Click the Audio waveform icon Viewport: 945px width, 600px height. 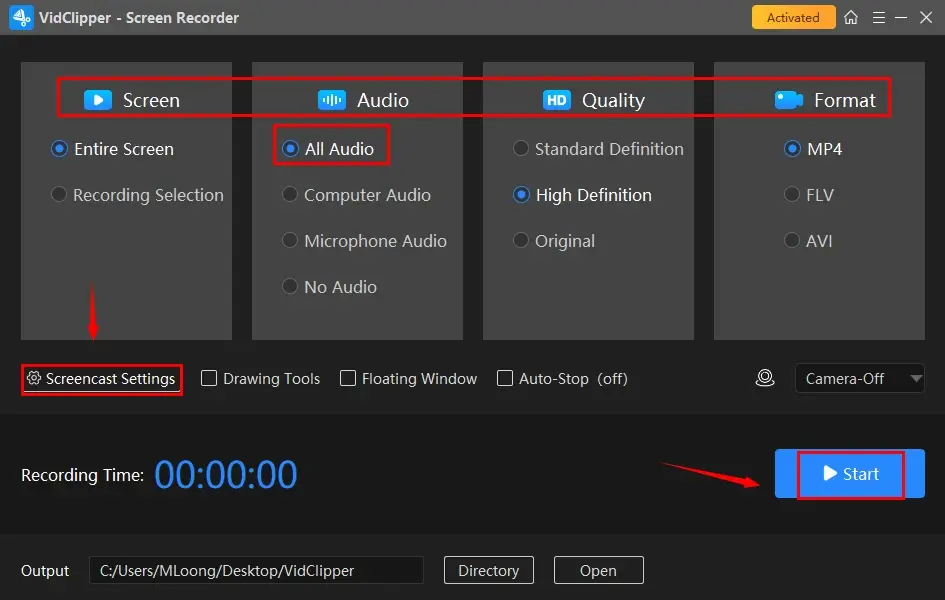point(331,100)
